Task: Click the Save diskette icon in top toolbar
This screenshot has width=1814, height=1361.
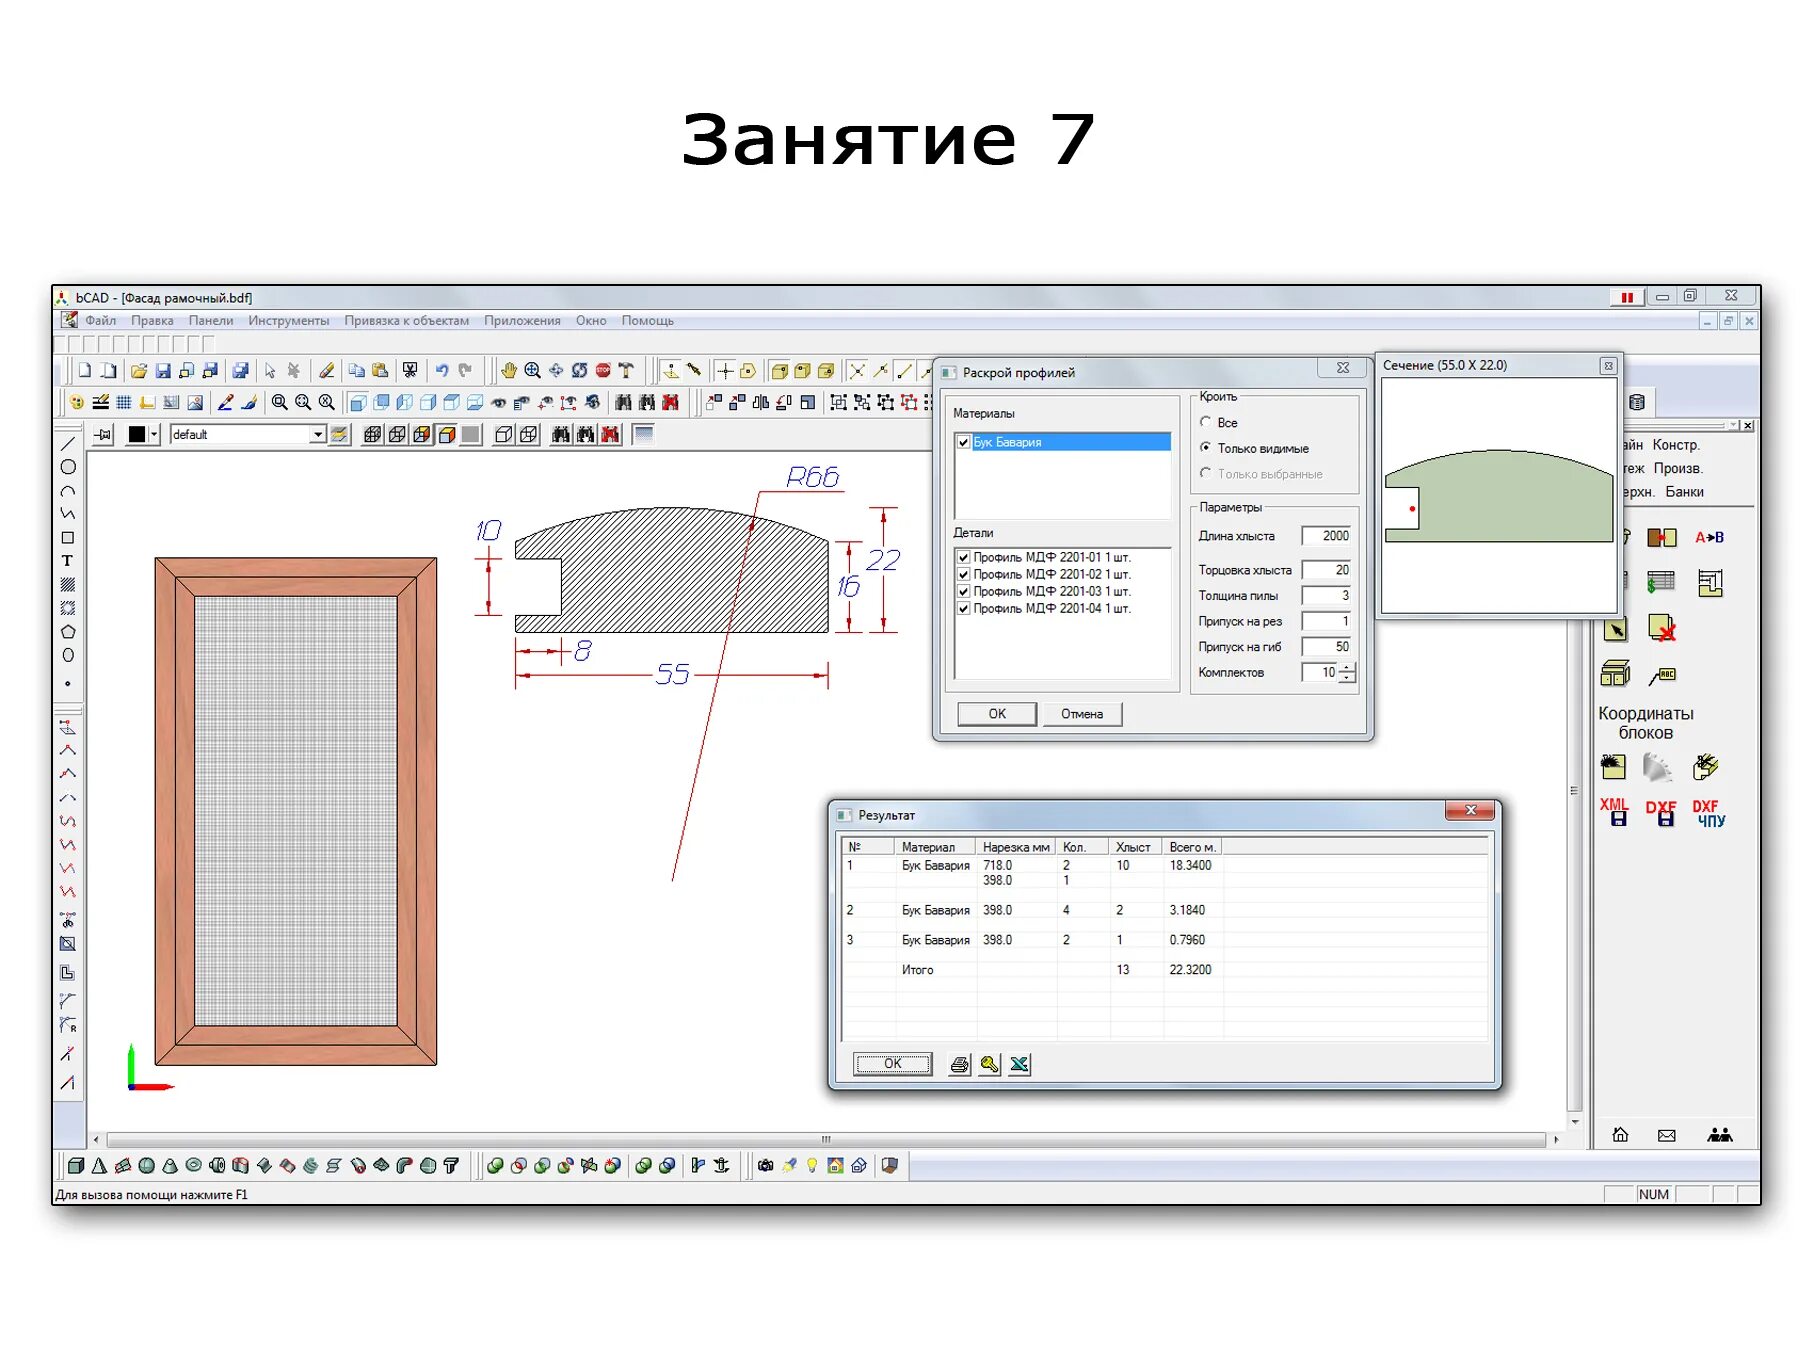Action: click(x=163, y=371)
